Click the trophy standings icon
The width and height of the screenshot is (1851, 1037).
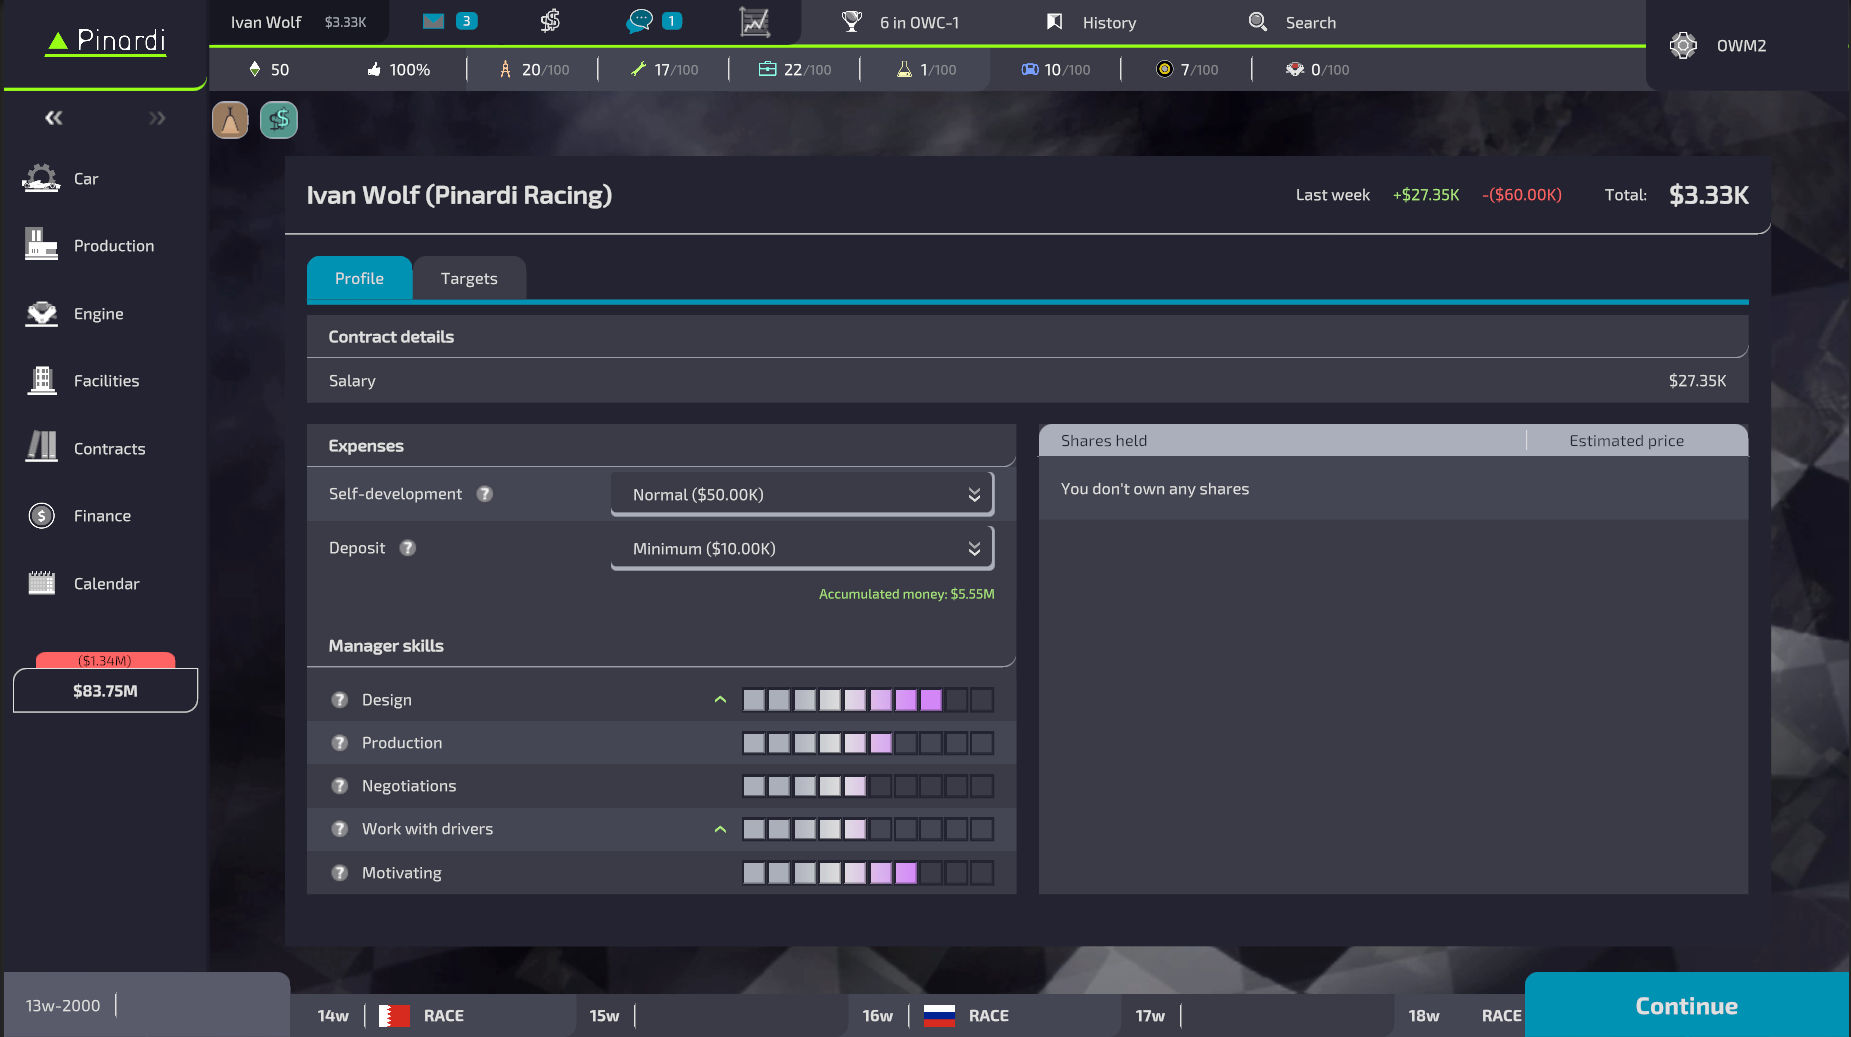tap(852, 21)
